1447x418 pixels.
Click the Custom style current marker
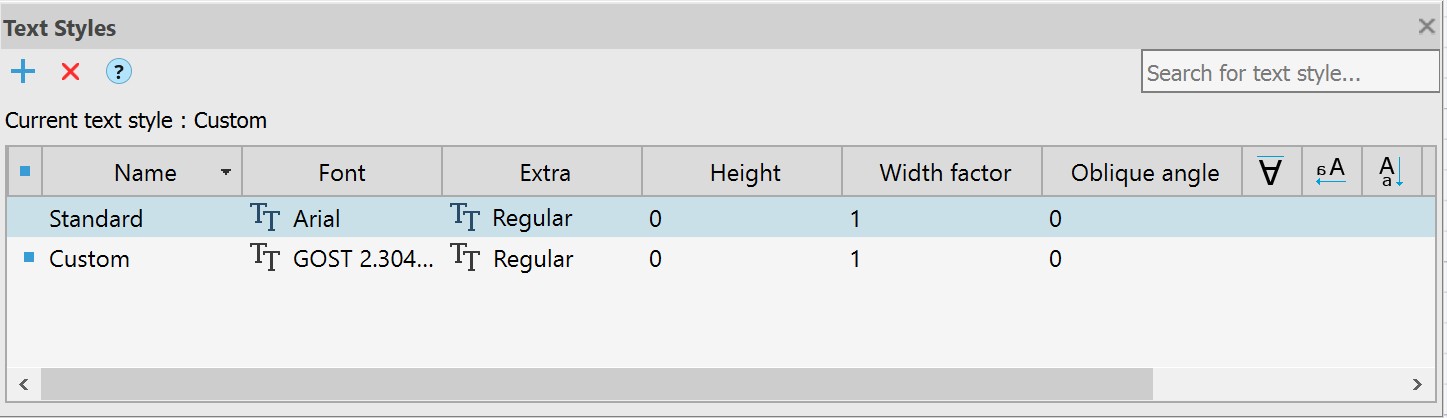[27, 259]
